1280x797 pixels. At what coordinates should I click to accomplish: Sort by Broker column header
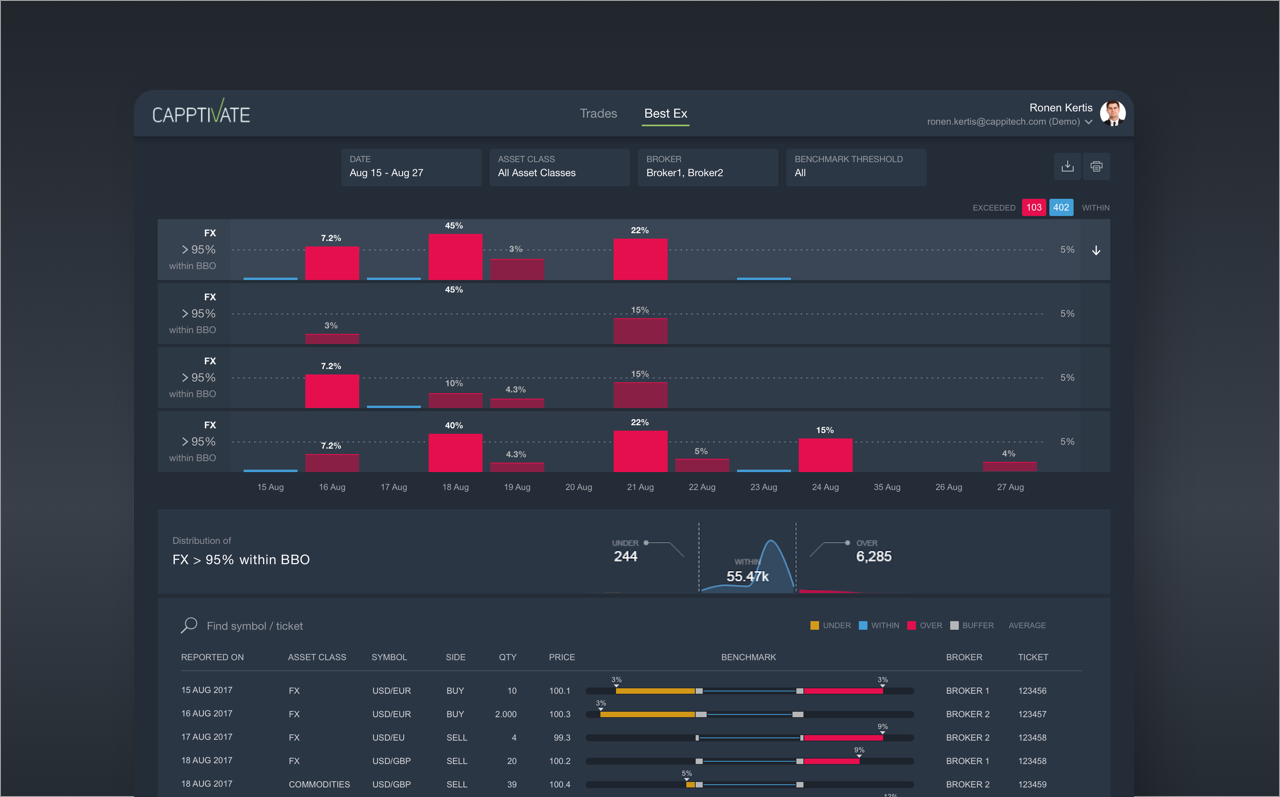coord(964,658)
